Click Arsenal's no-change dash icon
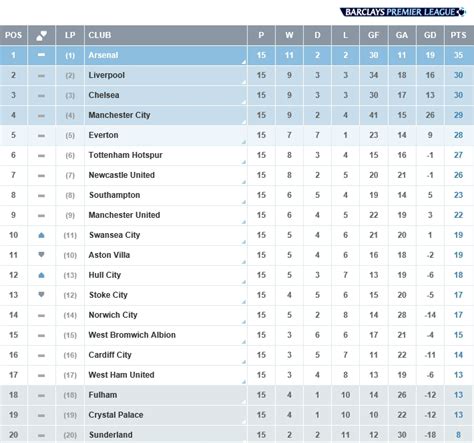 coord(41,55)
